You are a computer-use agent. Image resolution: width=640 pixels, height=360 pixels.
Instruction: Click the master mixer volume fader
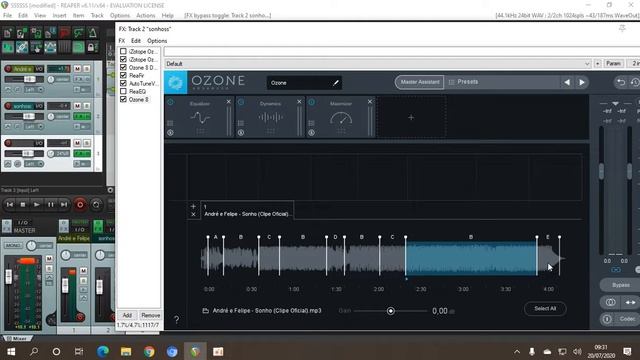(x=9, y=277)
